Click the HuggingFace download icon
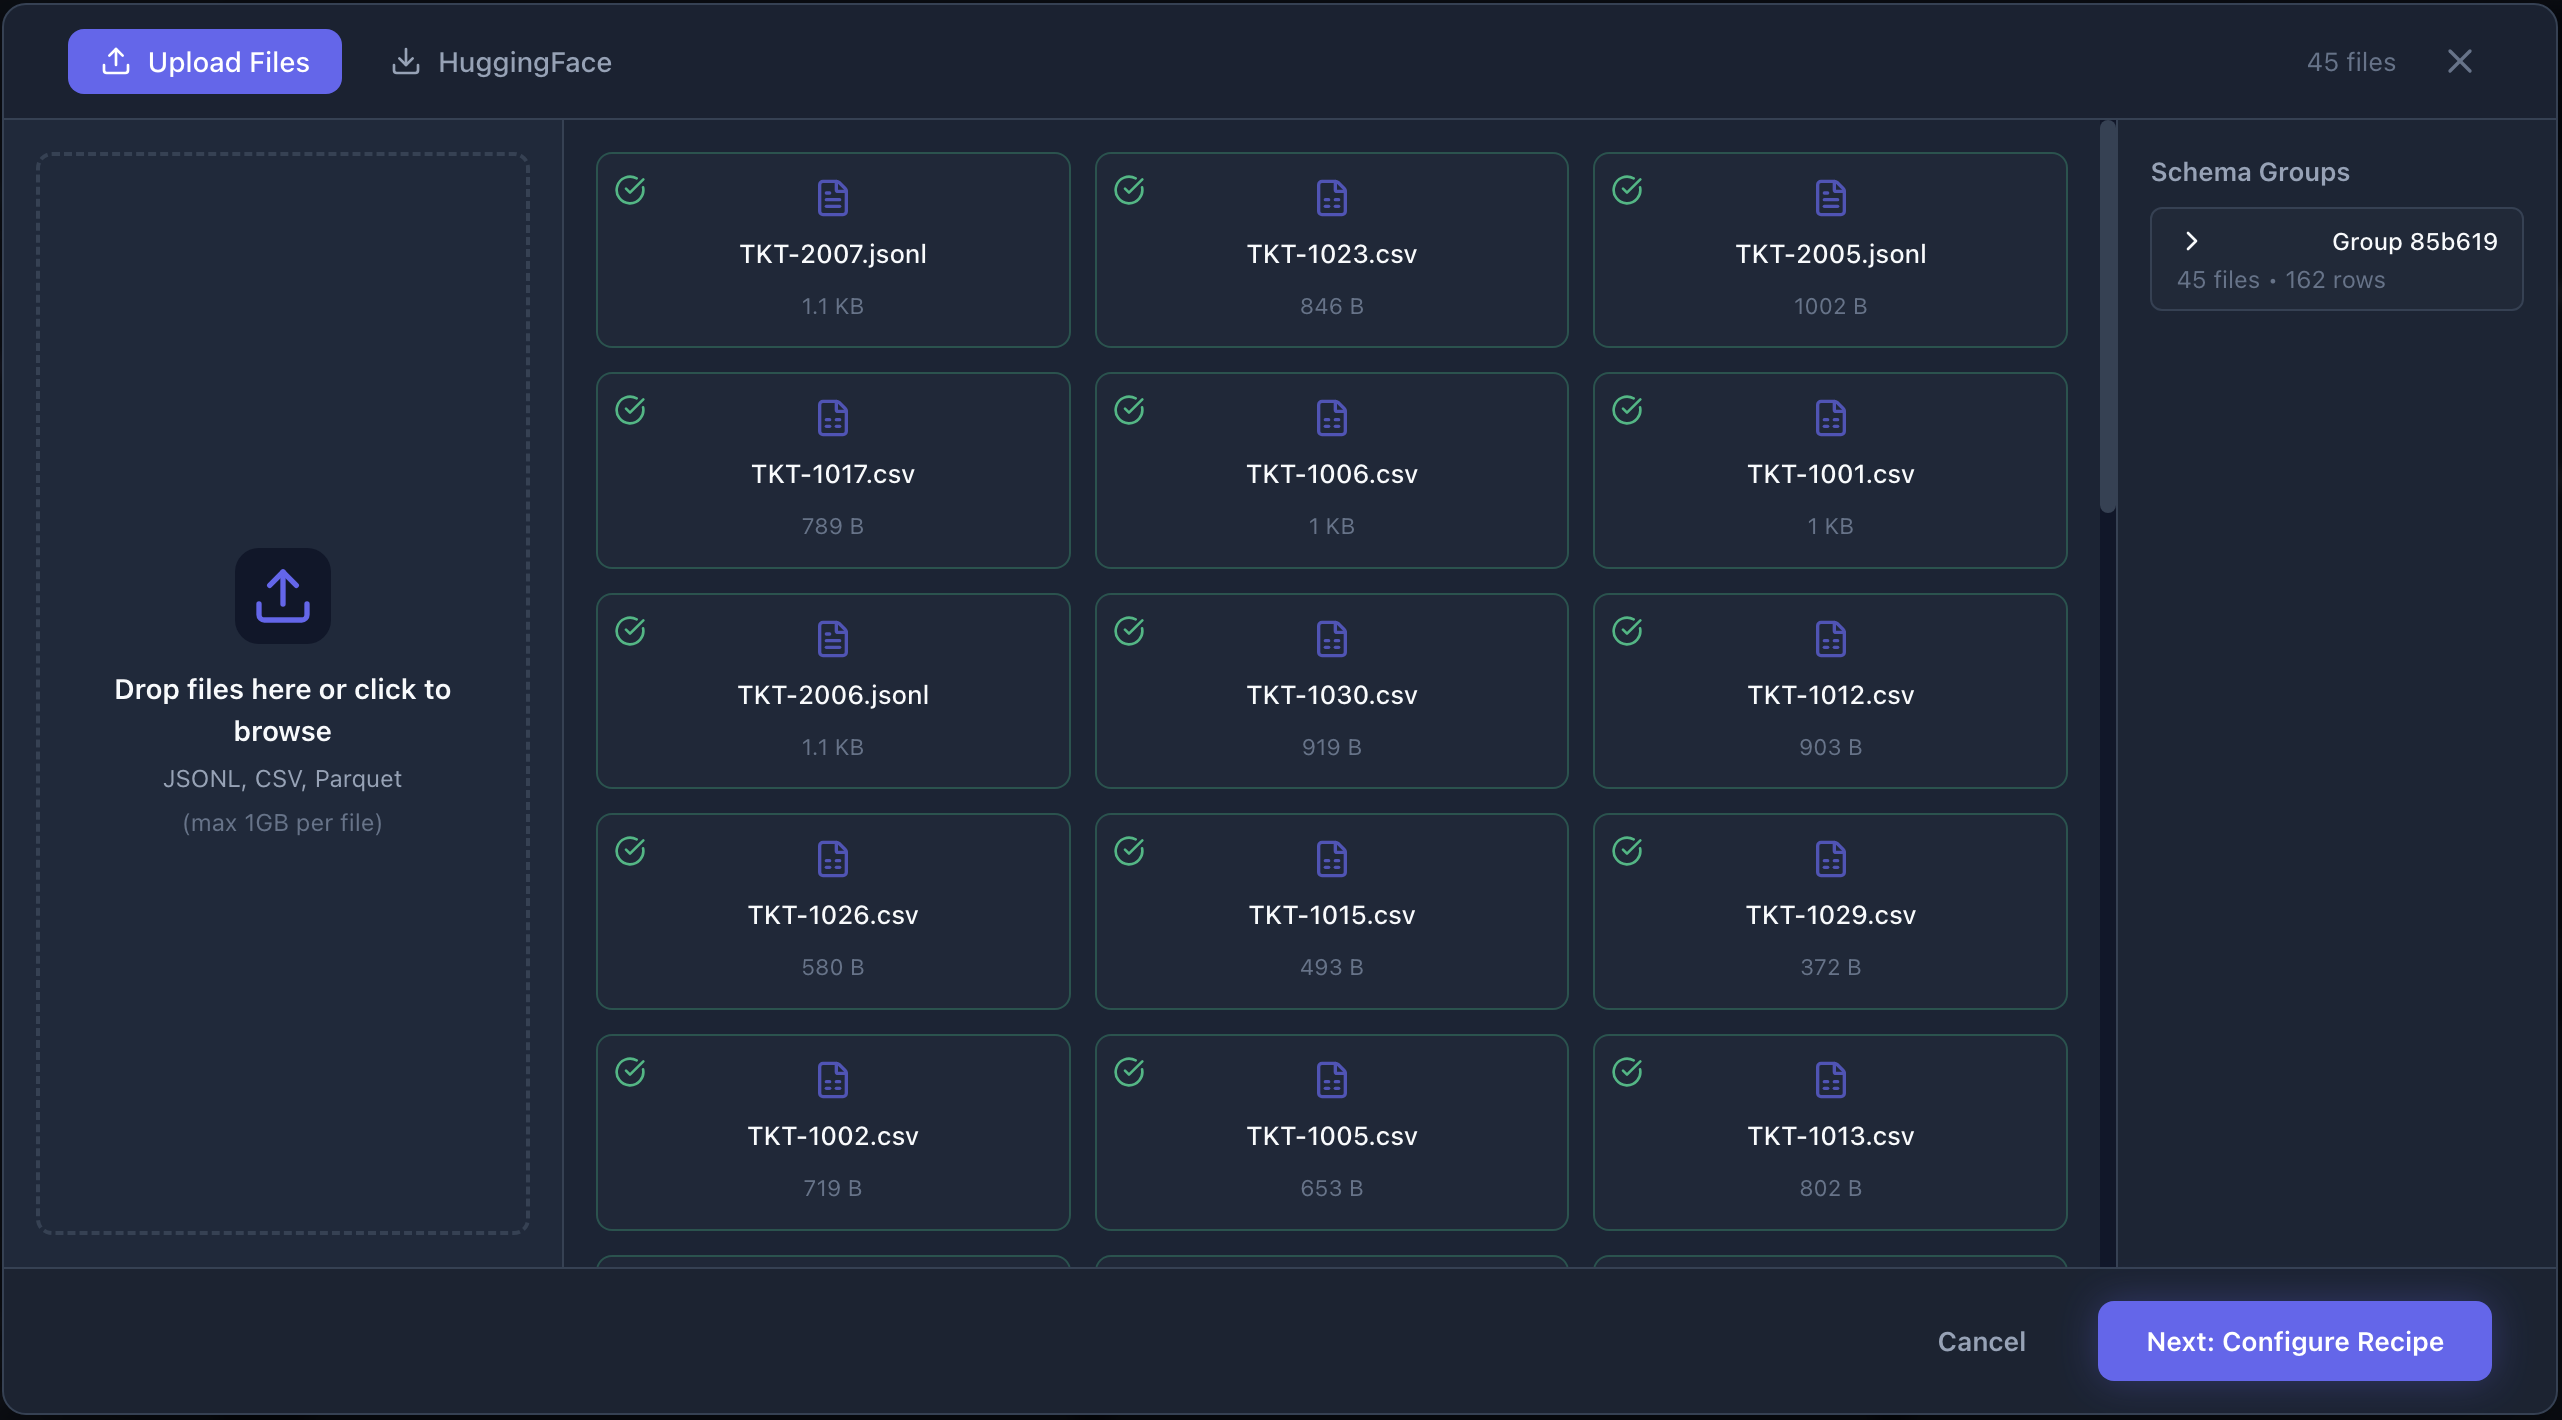The image size is (2562, 1420). (406, 61)
